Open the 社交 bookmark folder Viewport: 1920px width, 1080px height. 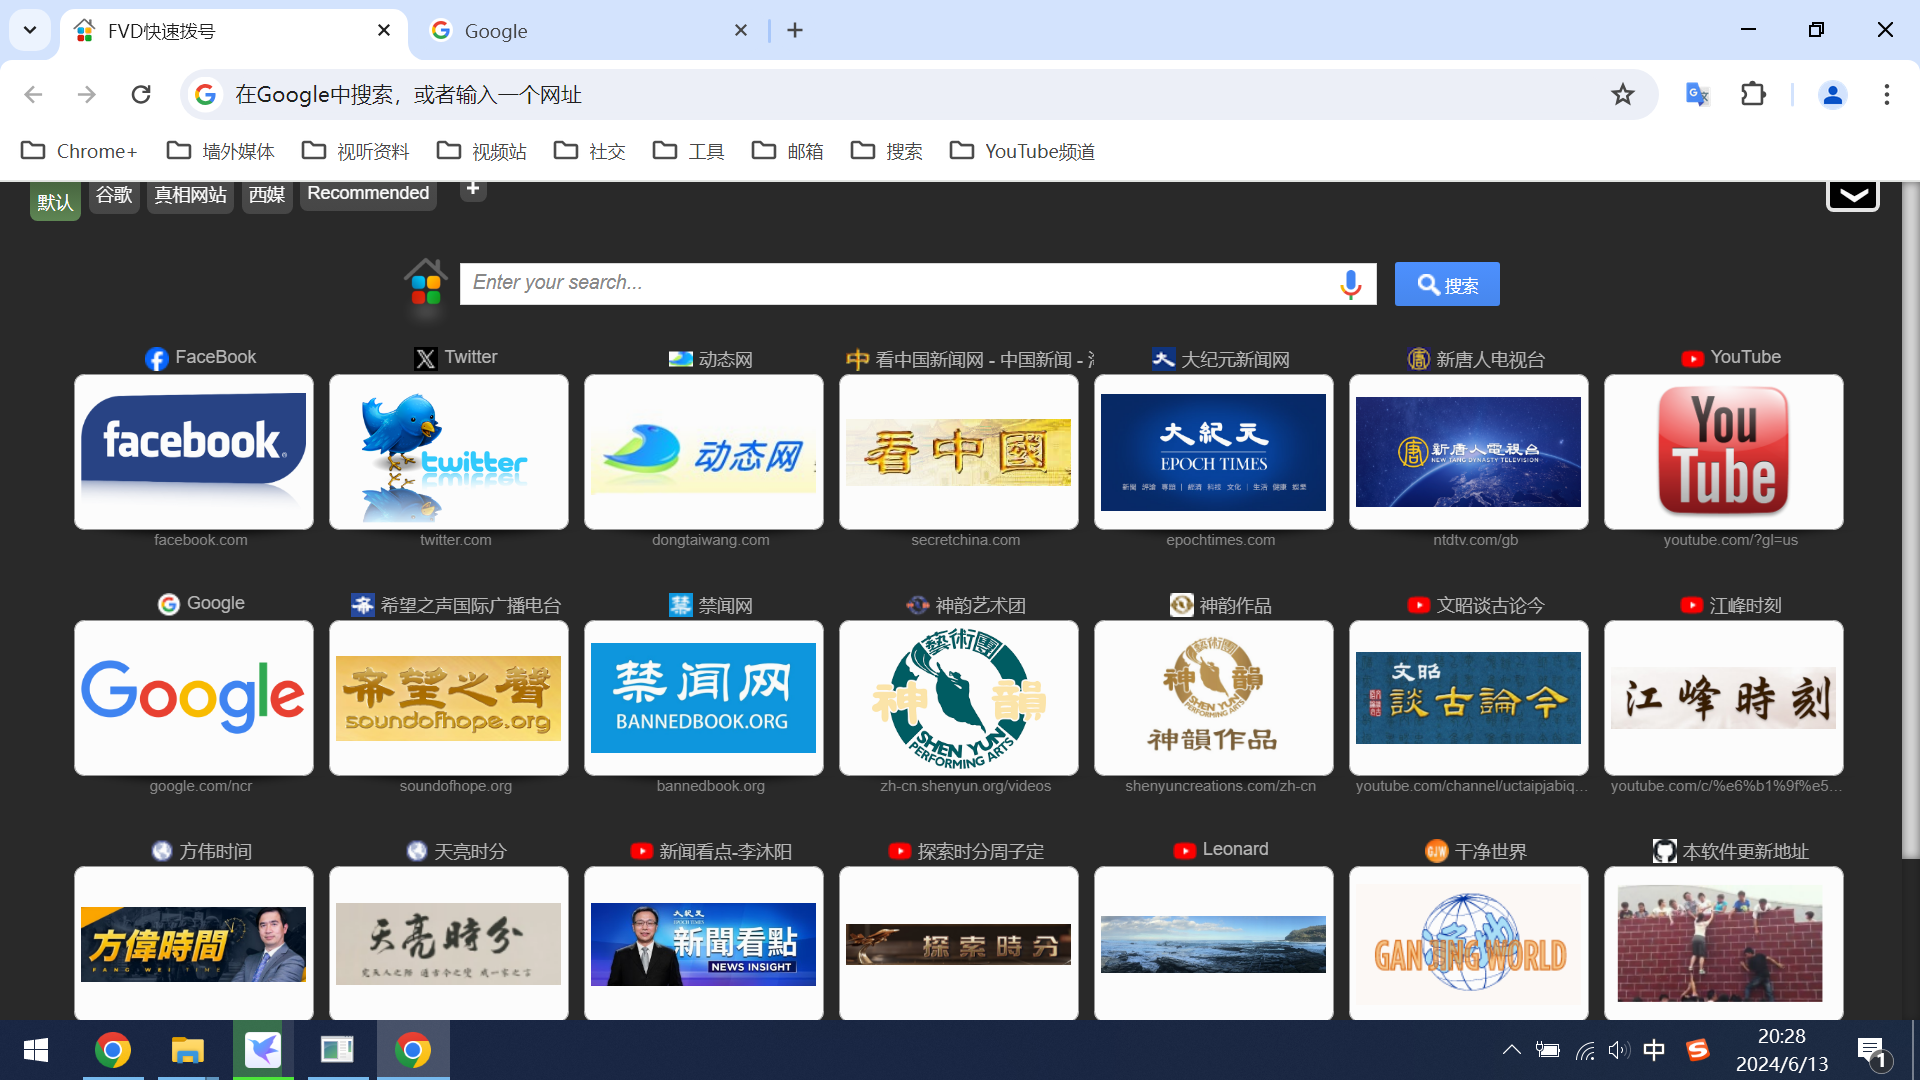(590, 151)
